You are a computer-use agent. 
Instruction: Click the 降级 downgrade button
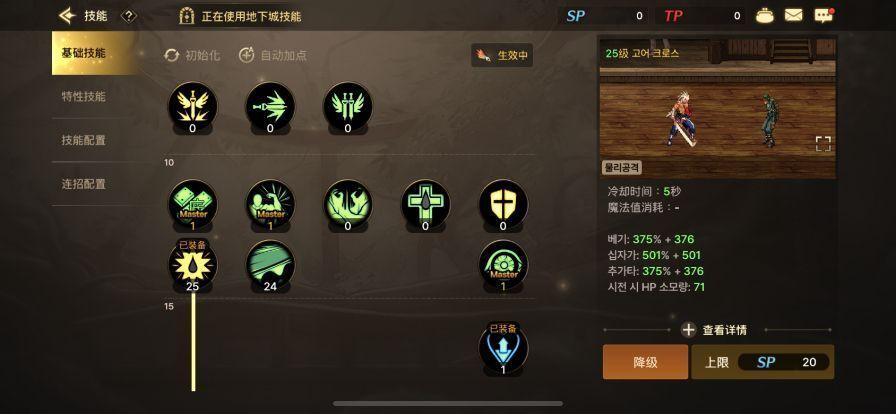tap(645, 362)
